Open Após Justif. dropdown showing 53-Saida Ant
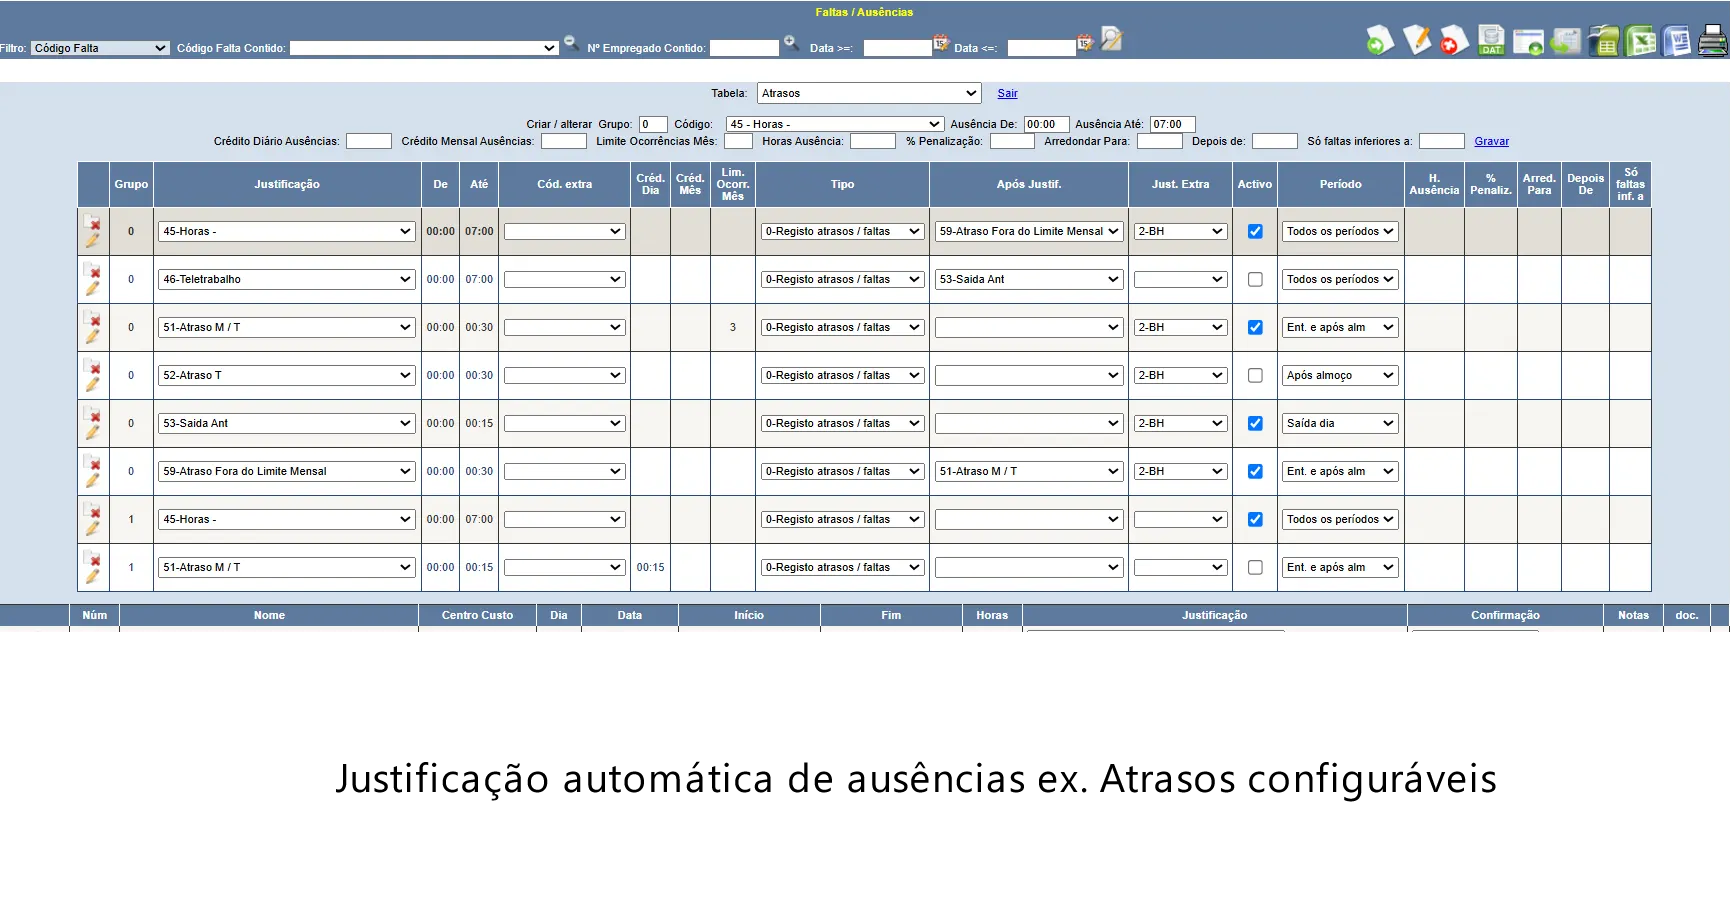1734x906 pixels. click(x=1029, y=279)
